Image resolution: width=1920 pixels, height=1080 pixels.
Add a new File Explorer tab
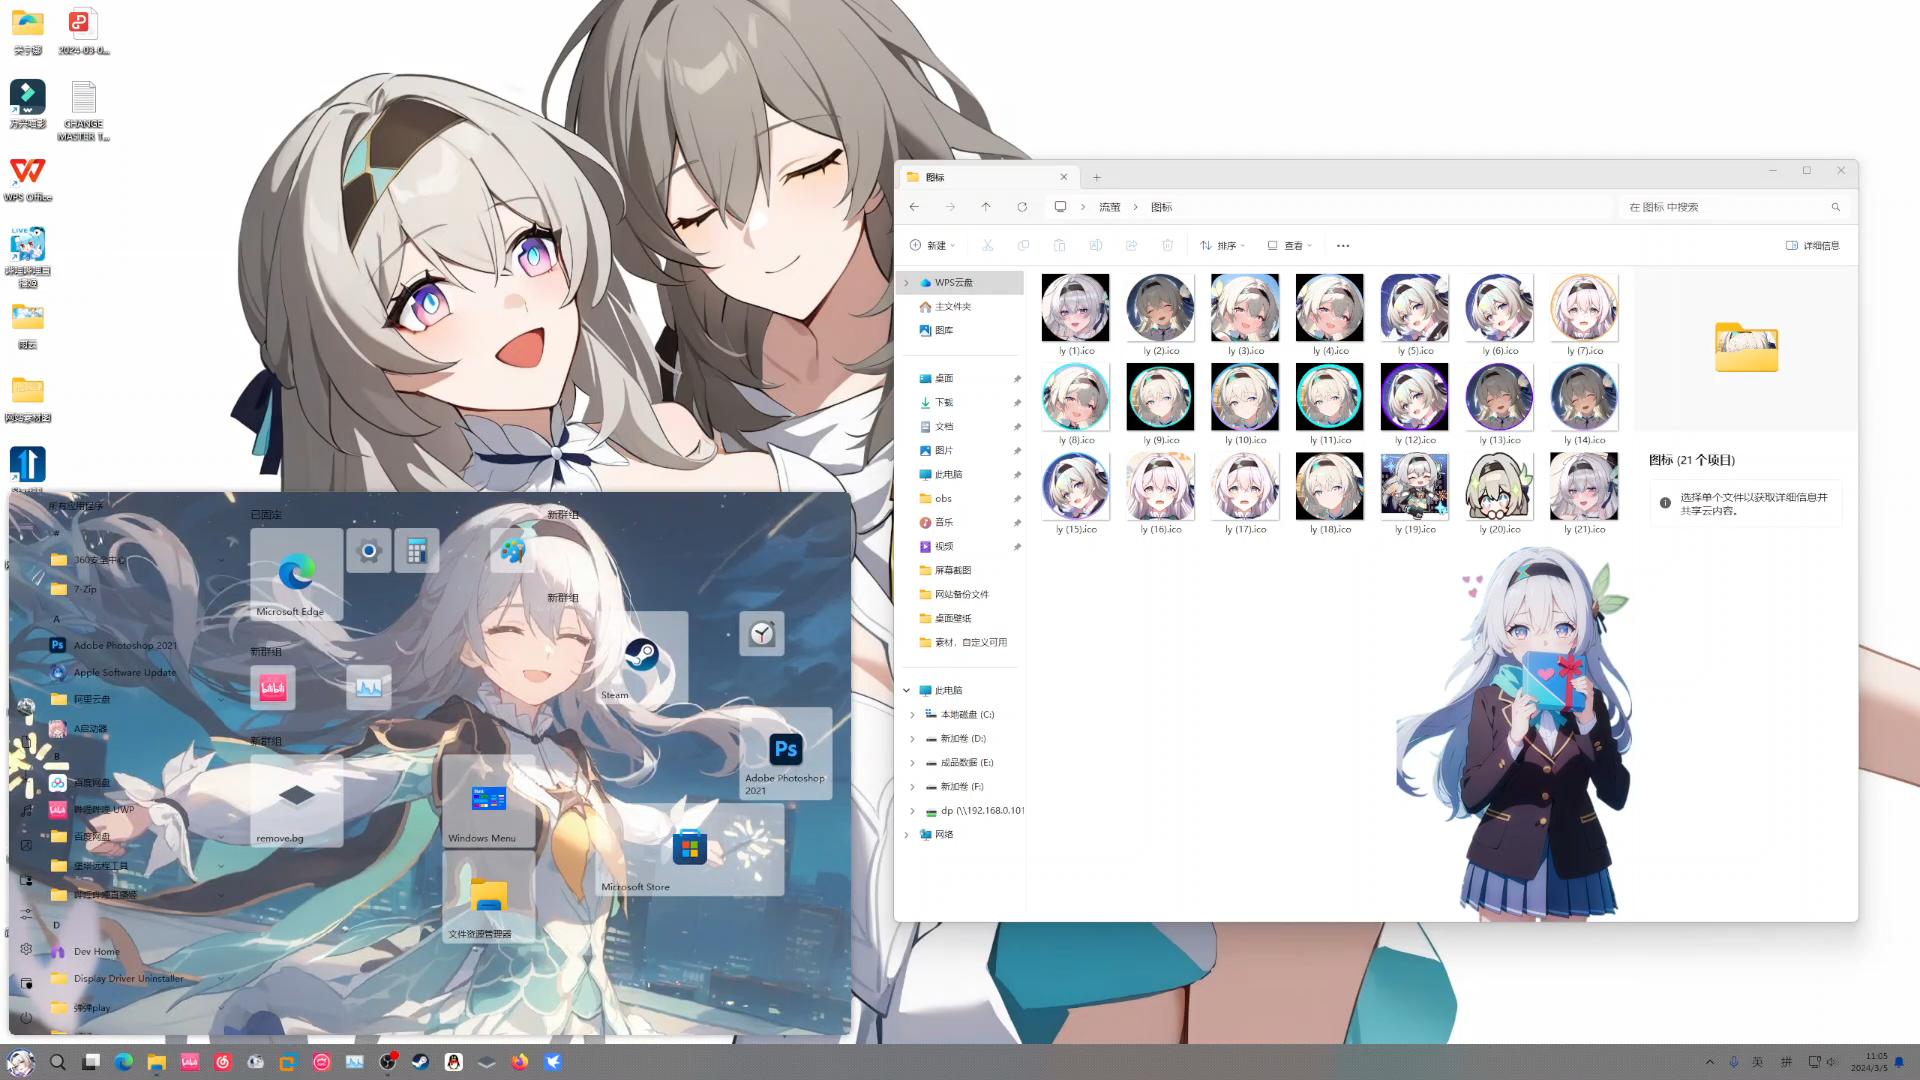(1097, 177)
